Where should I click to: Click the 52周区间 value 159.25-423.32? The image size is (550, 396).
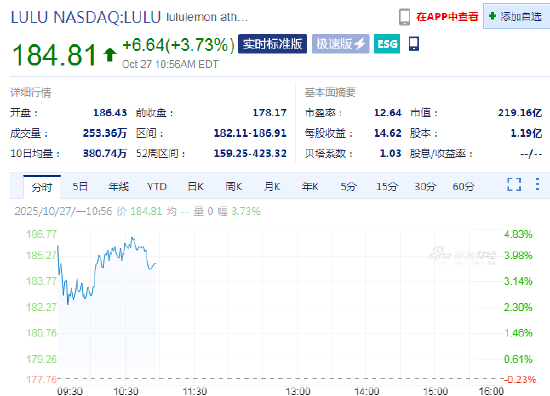tap(250, 153)
